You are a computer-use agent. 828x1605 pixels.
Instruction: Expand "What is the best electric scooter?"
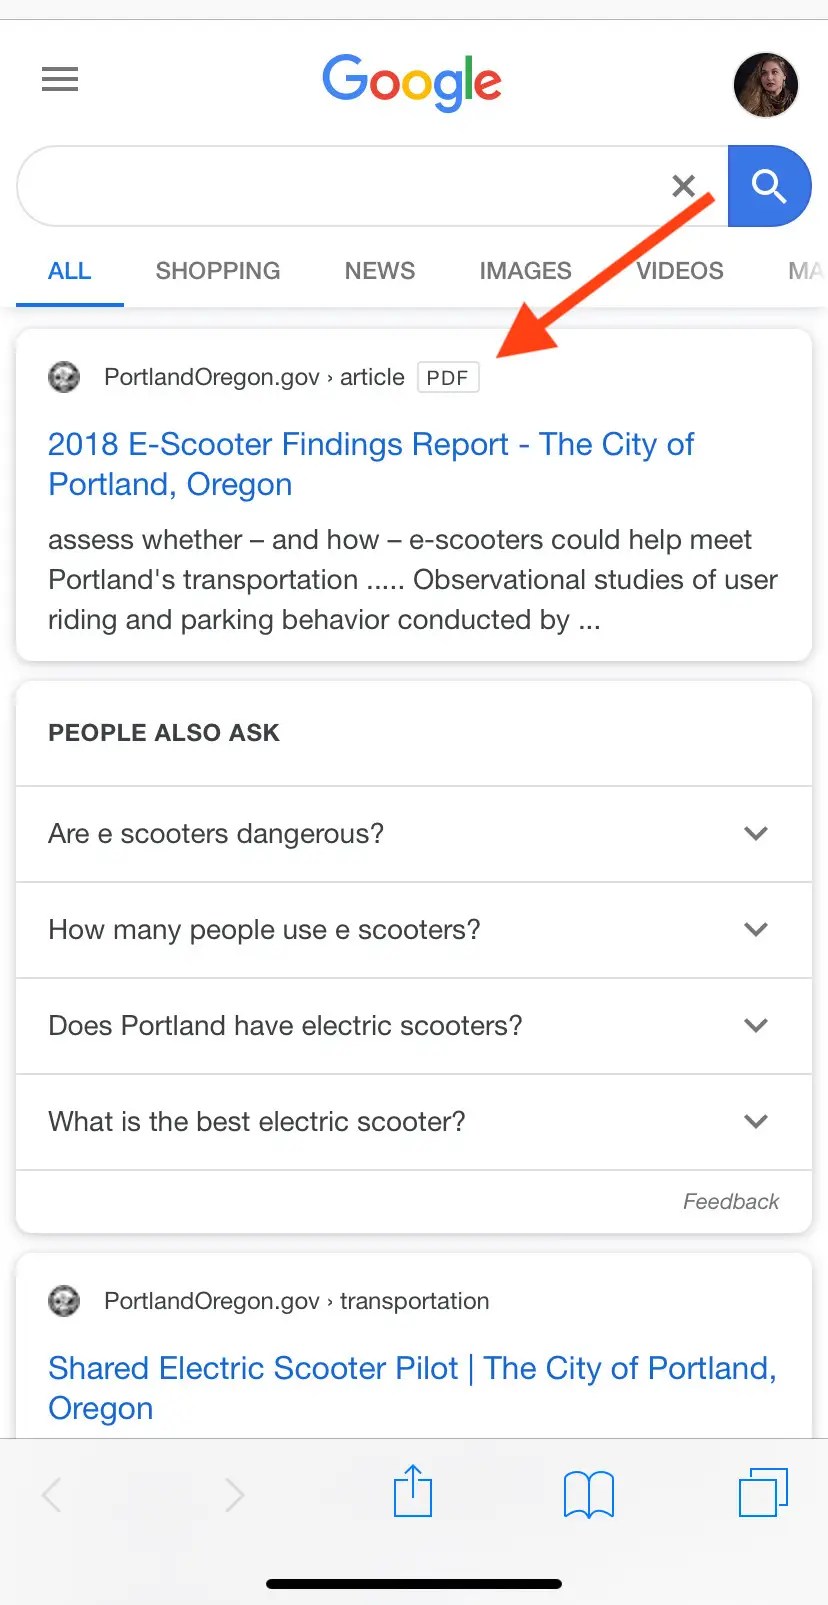click(414, 1122)
